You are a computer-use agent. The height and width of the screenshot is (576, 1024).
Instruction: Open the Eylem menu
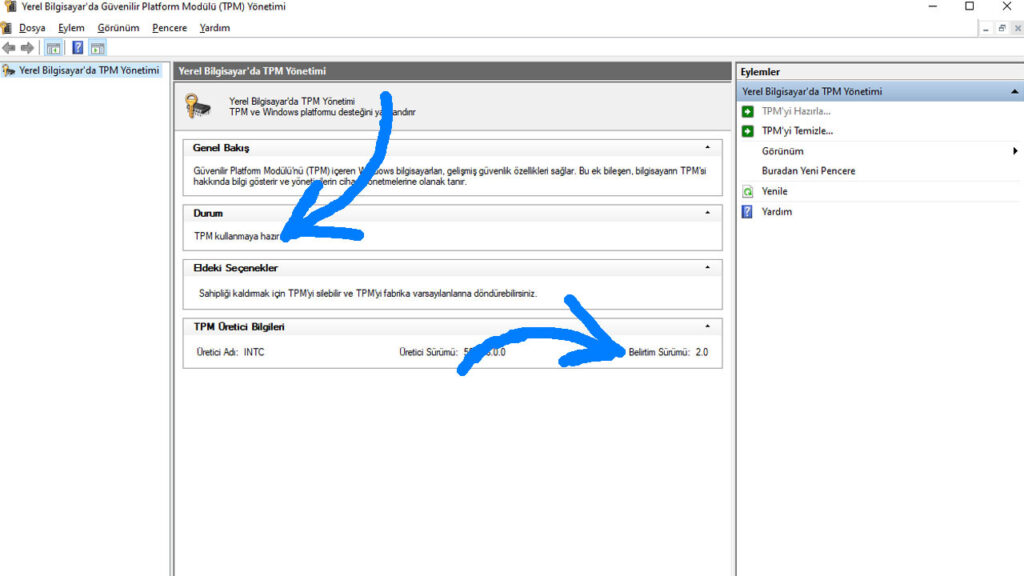(x=71, y=28)
